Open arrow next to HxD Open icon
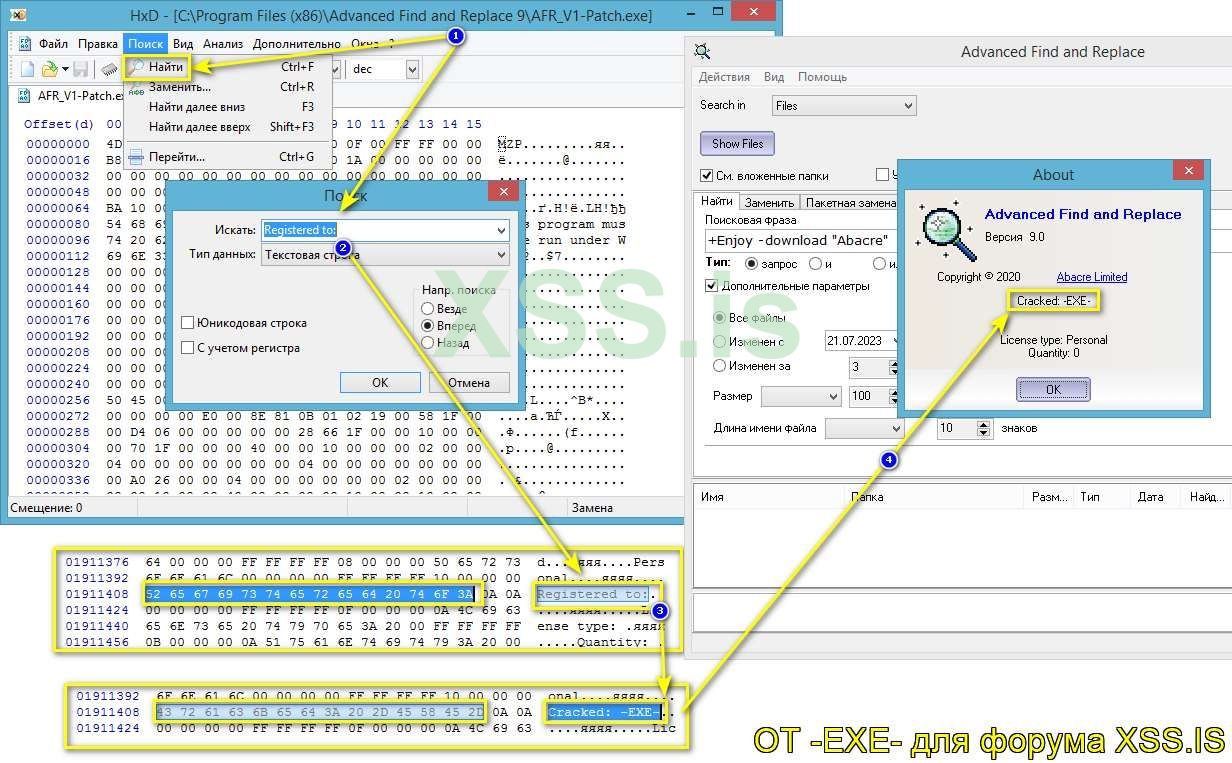The image size is (1232, 763). coord(65,69)
